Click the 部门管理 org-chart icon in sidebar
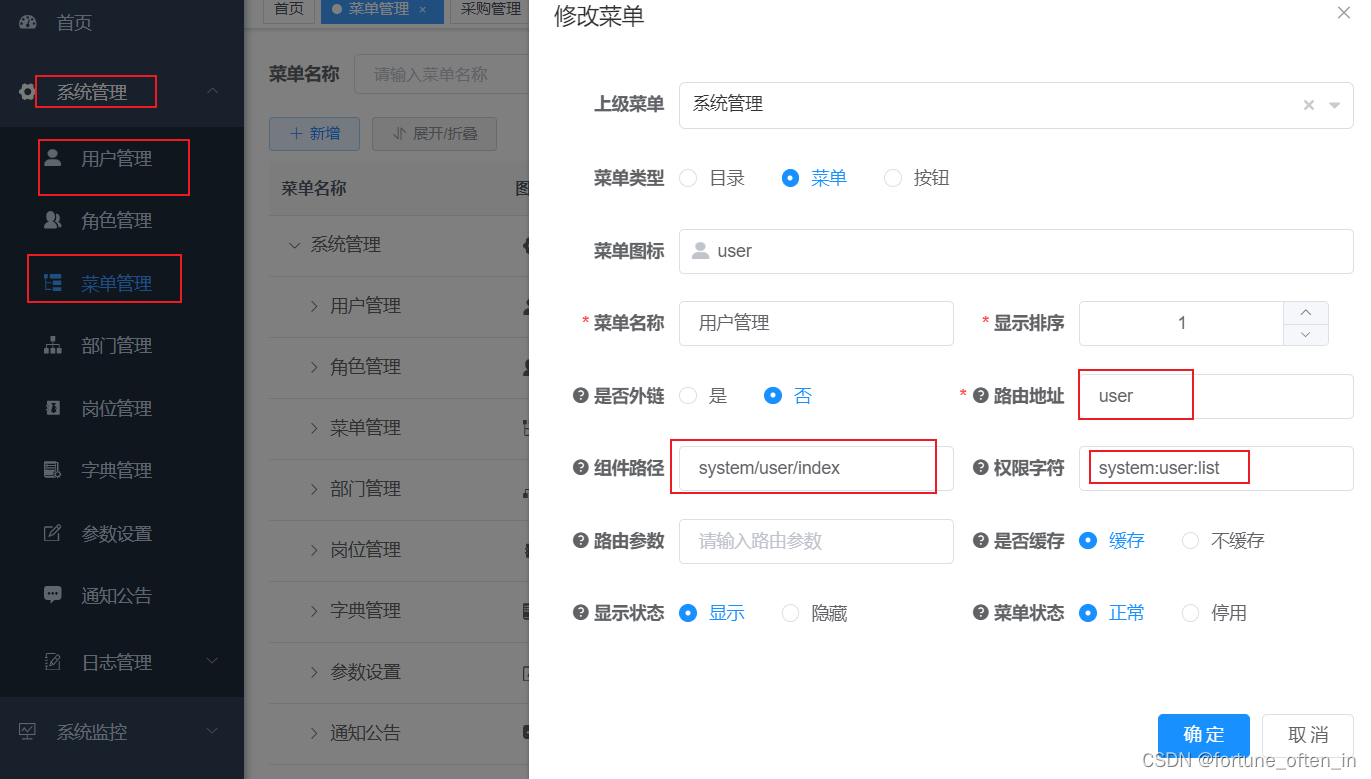1371x779 pixels. 53,346
